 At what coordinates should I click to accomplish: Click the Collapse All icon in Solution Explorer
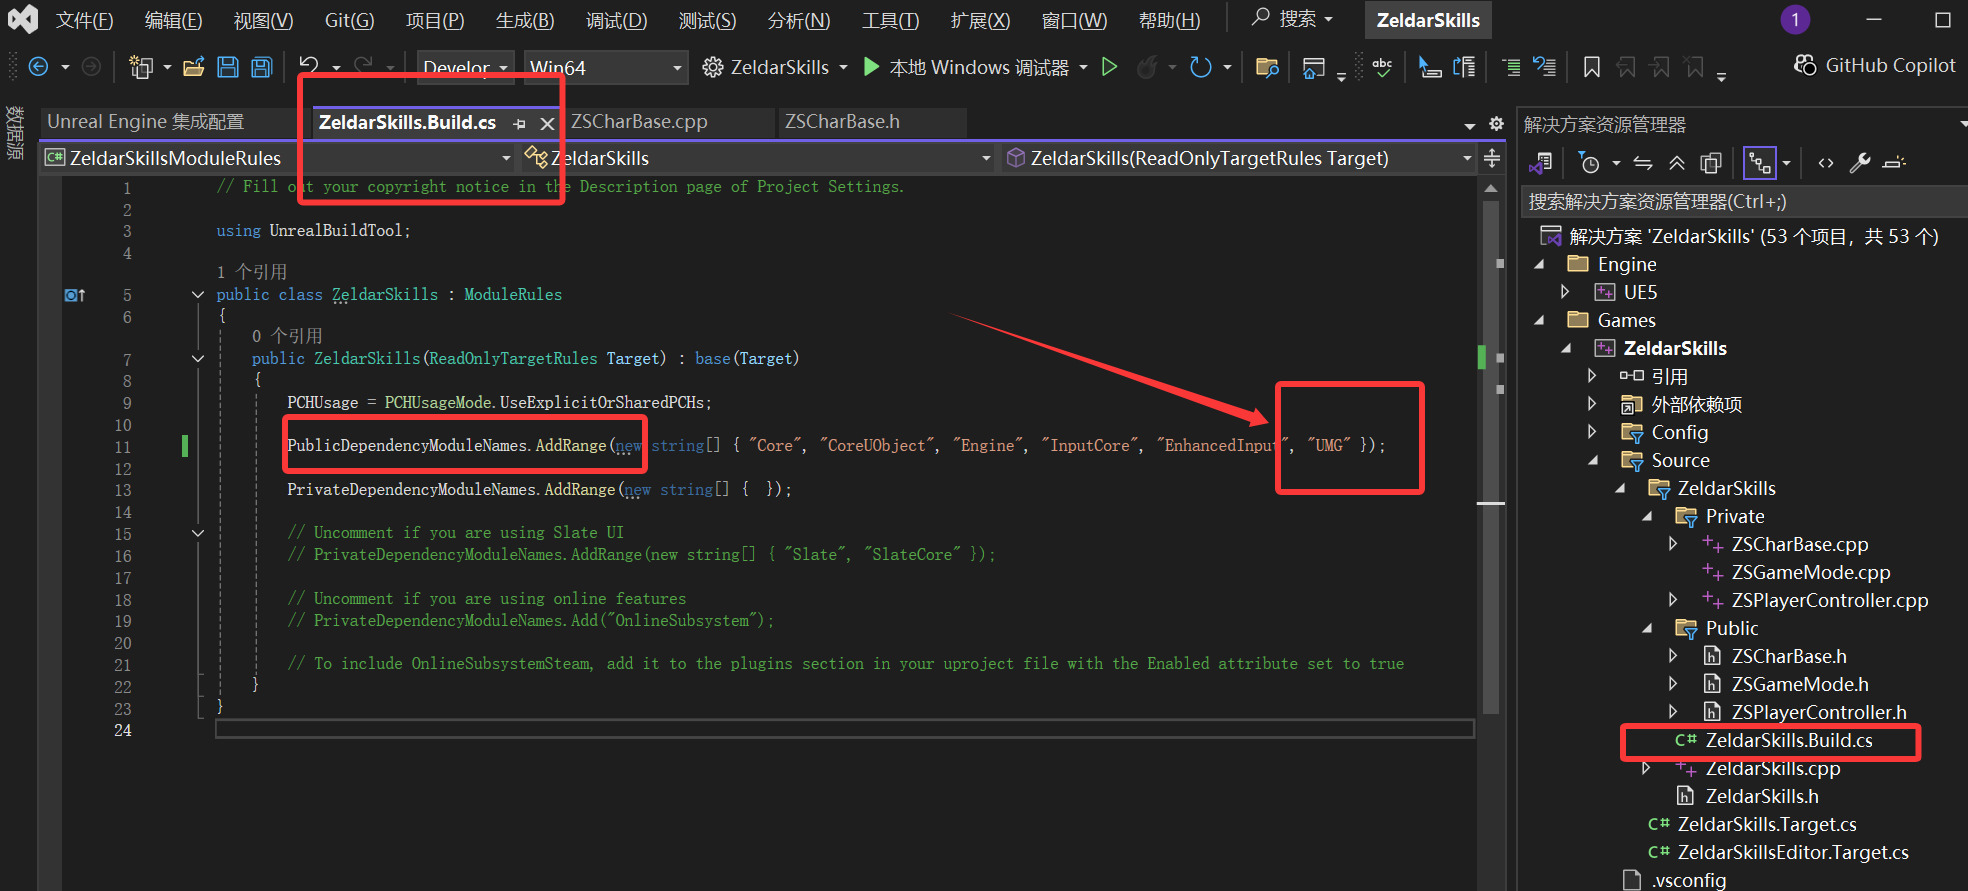(1677, 163)
